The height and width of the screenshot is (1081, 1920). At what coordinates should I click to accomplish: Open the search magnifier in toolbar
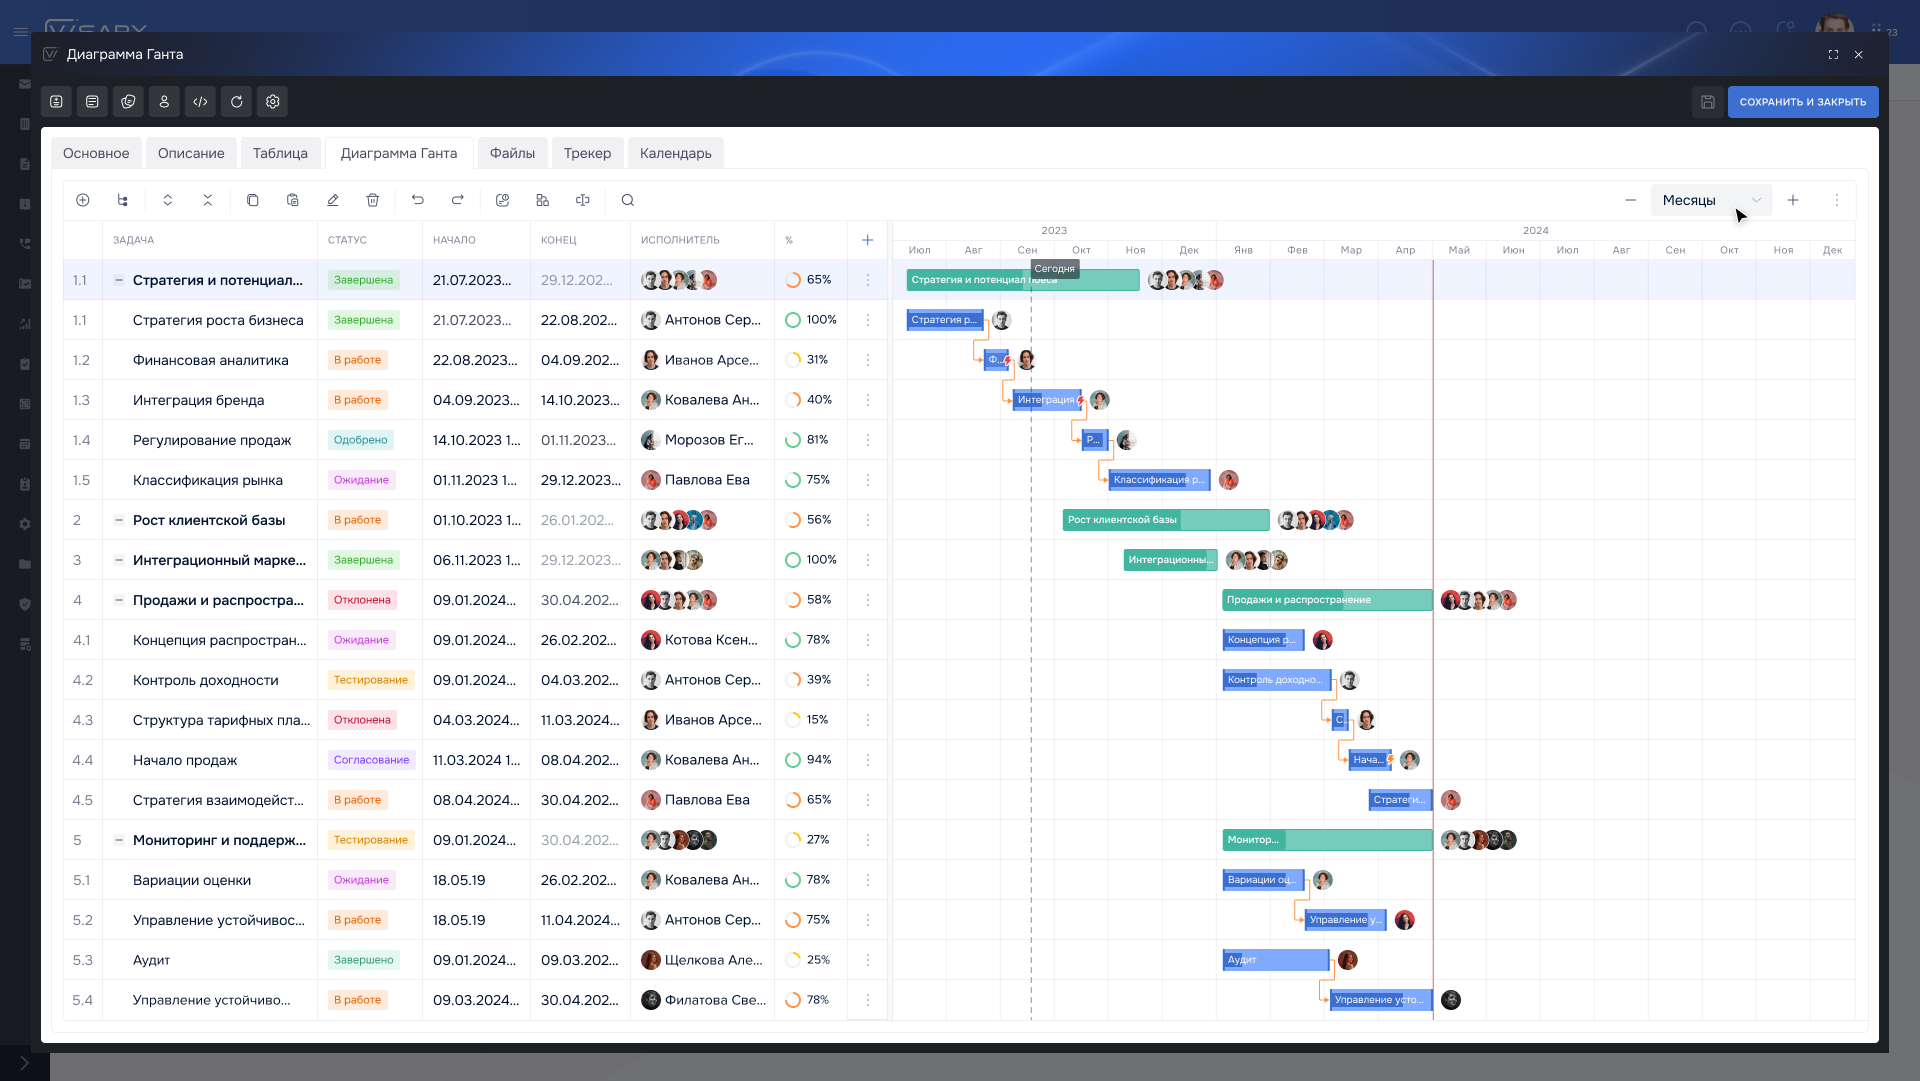(x=628, y=200)
